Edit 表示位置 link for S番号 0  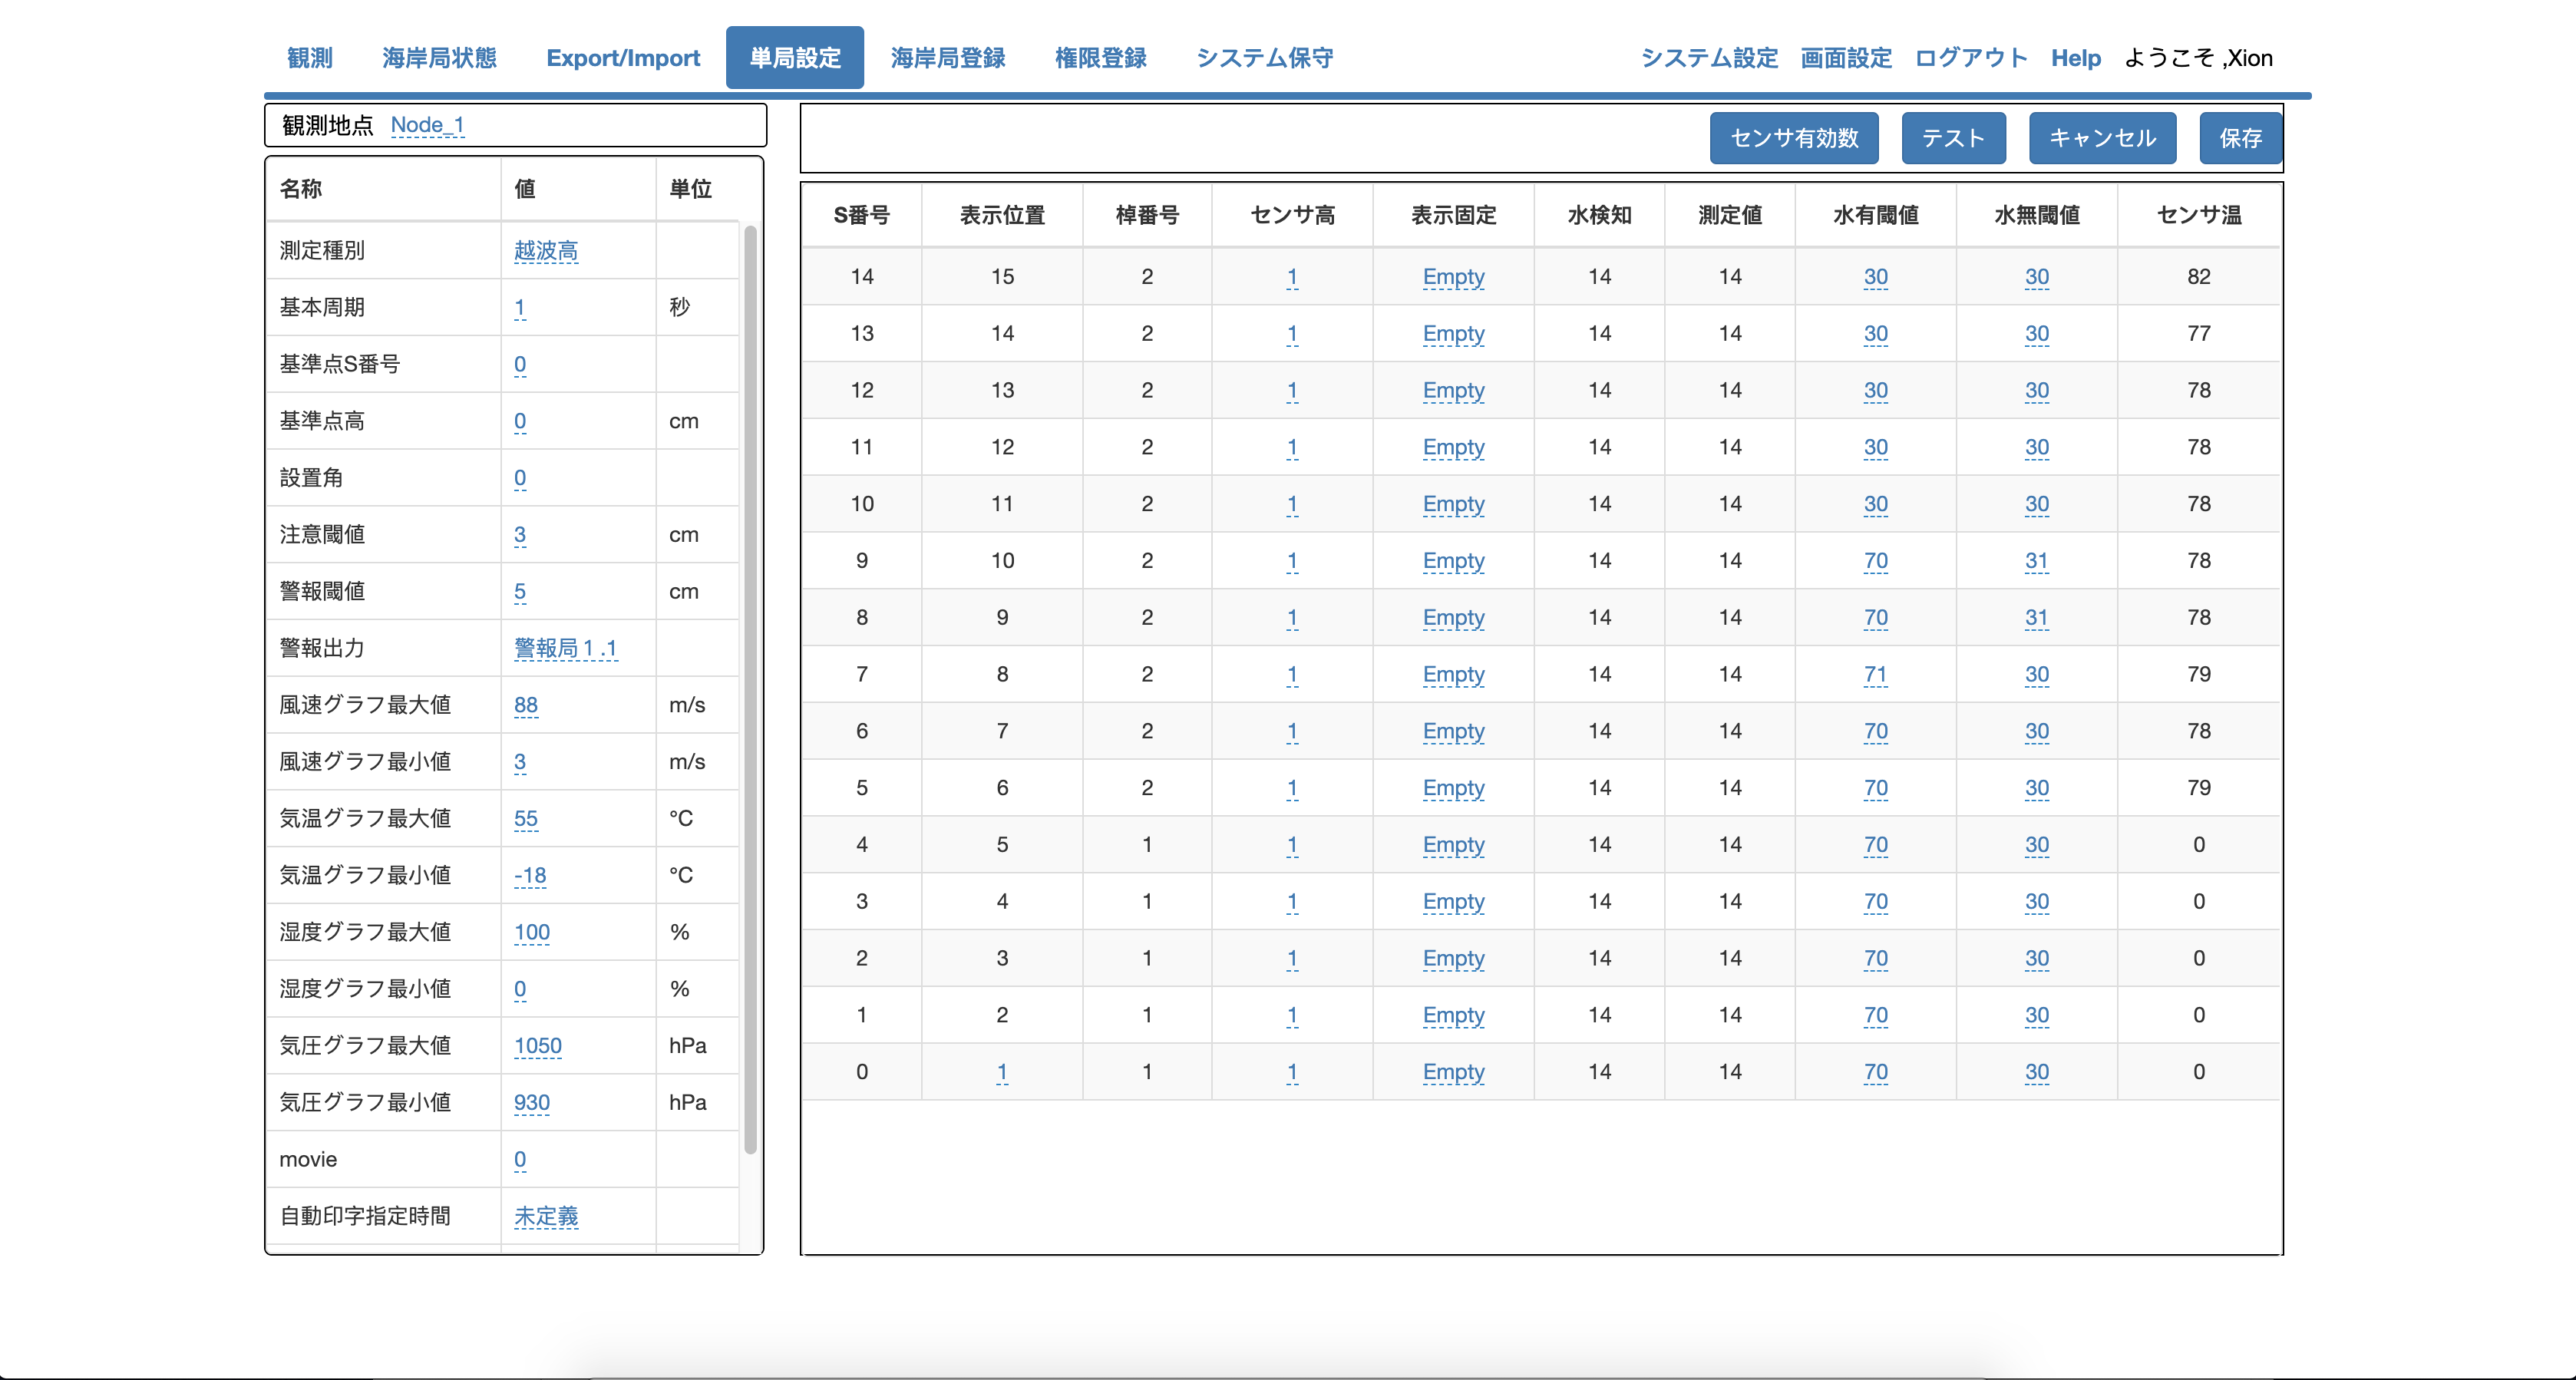point(1001,1072)
